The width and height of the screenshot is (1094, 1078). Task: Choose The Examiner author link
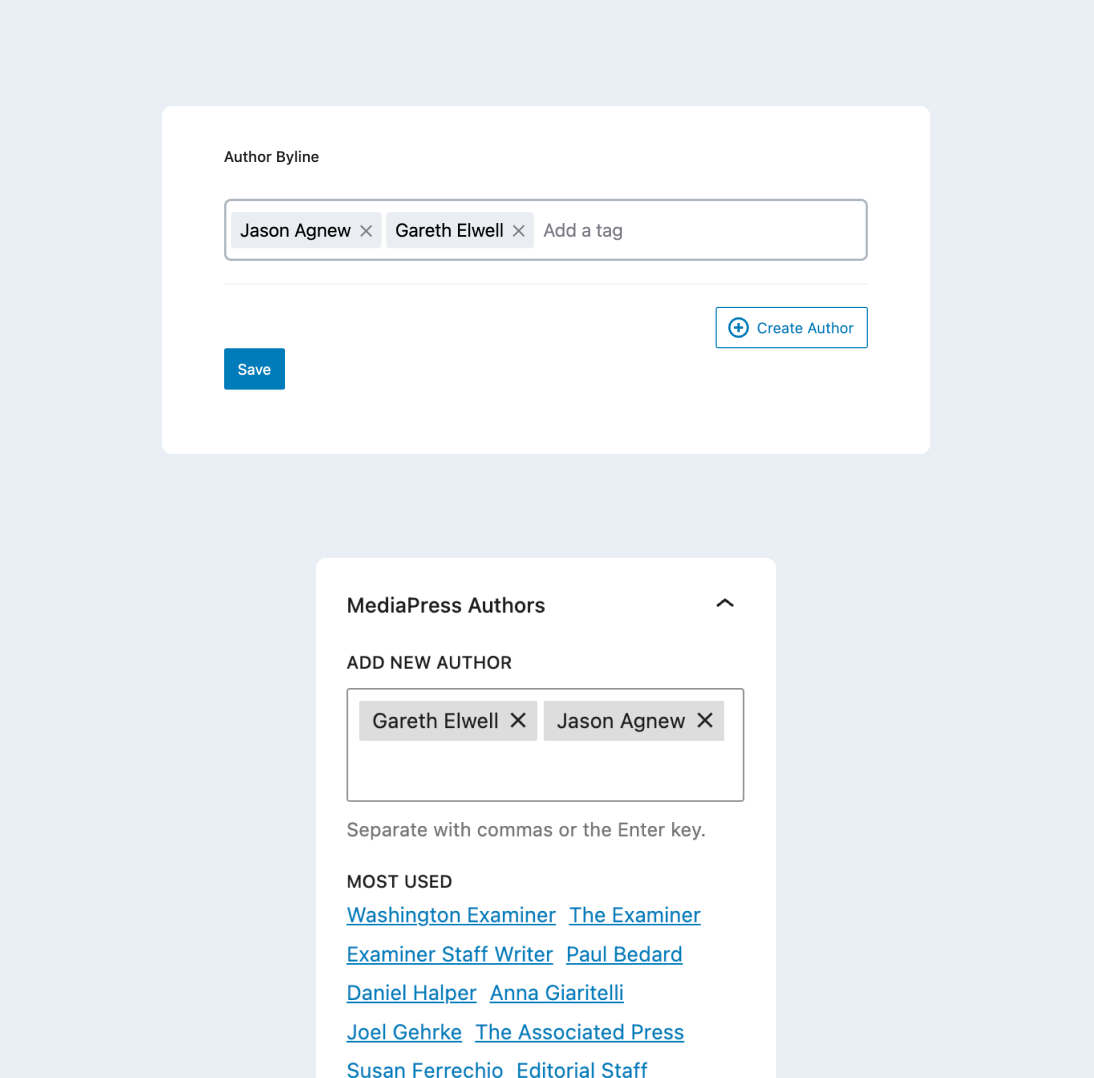click(635, 915)
